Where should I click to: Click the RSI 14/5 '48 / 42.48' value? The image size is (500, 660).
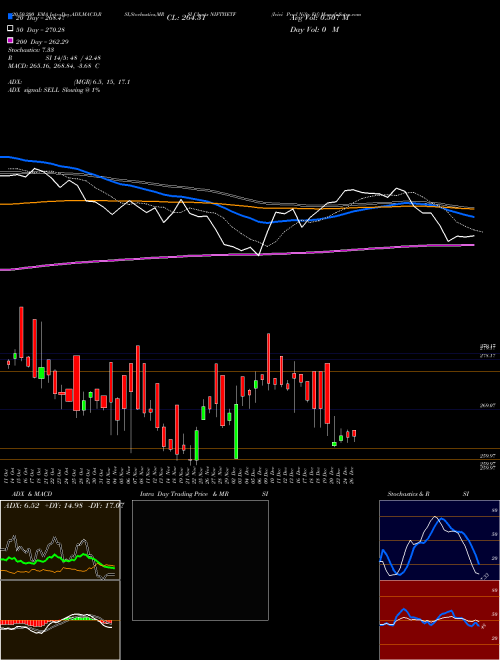click(x=84, y=58)
